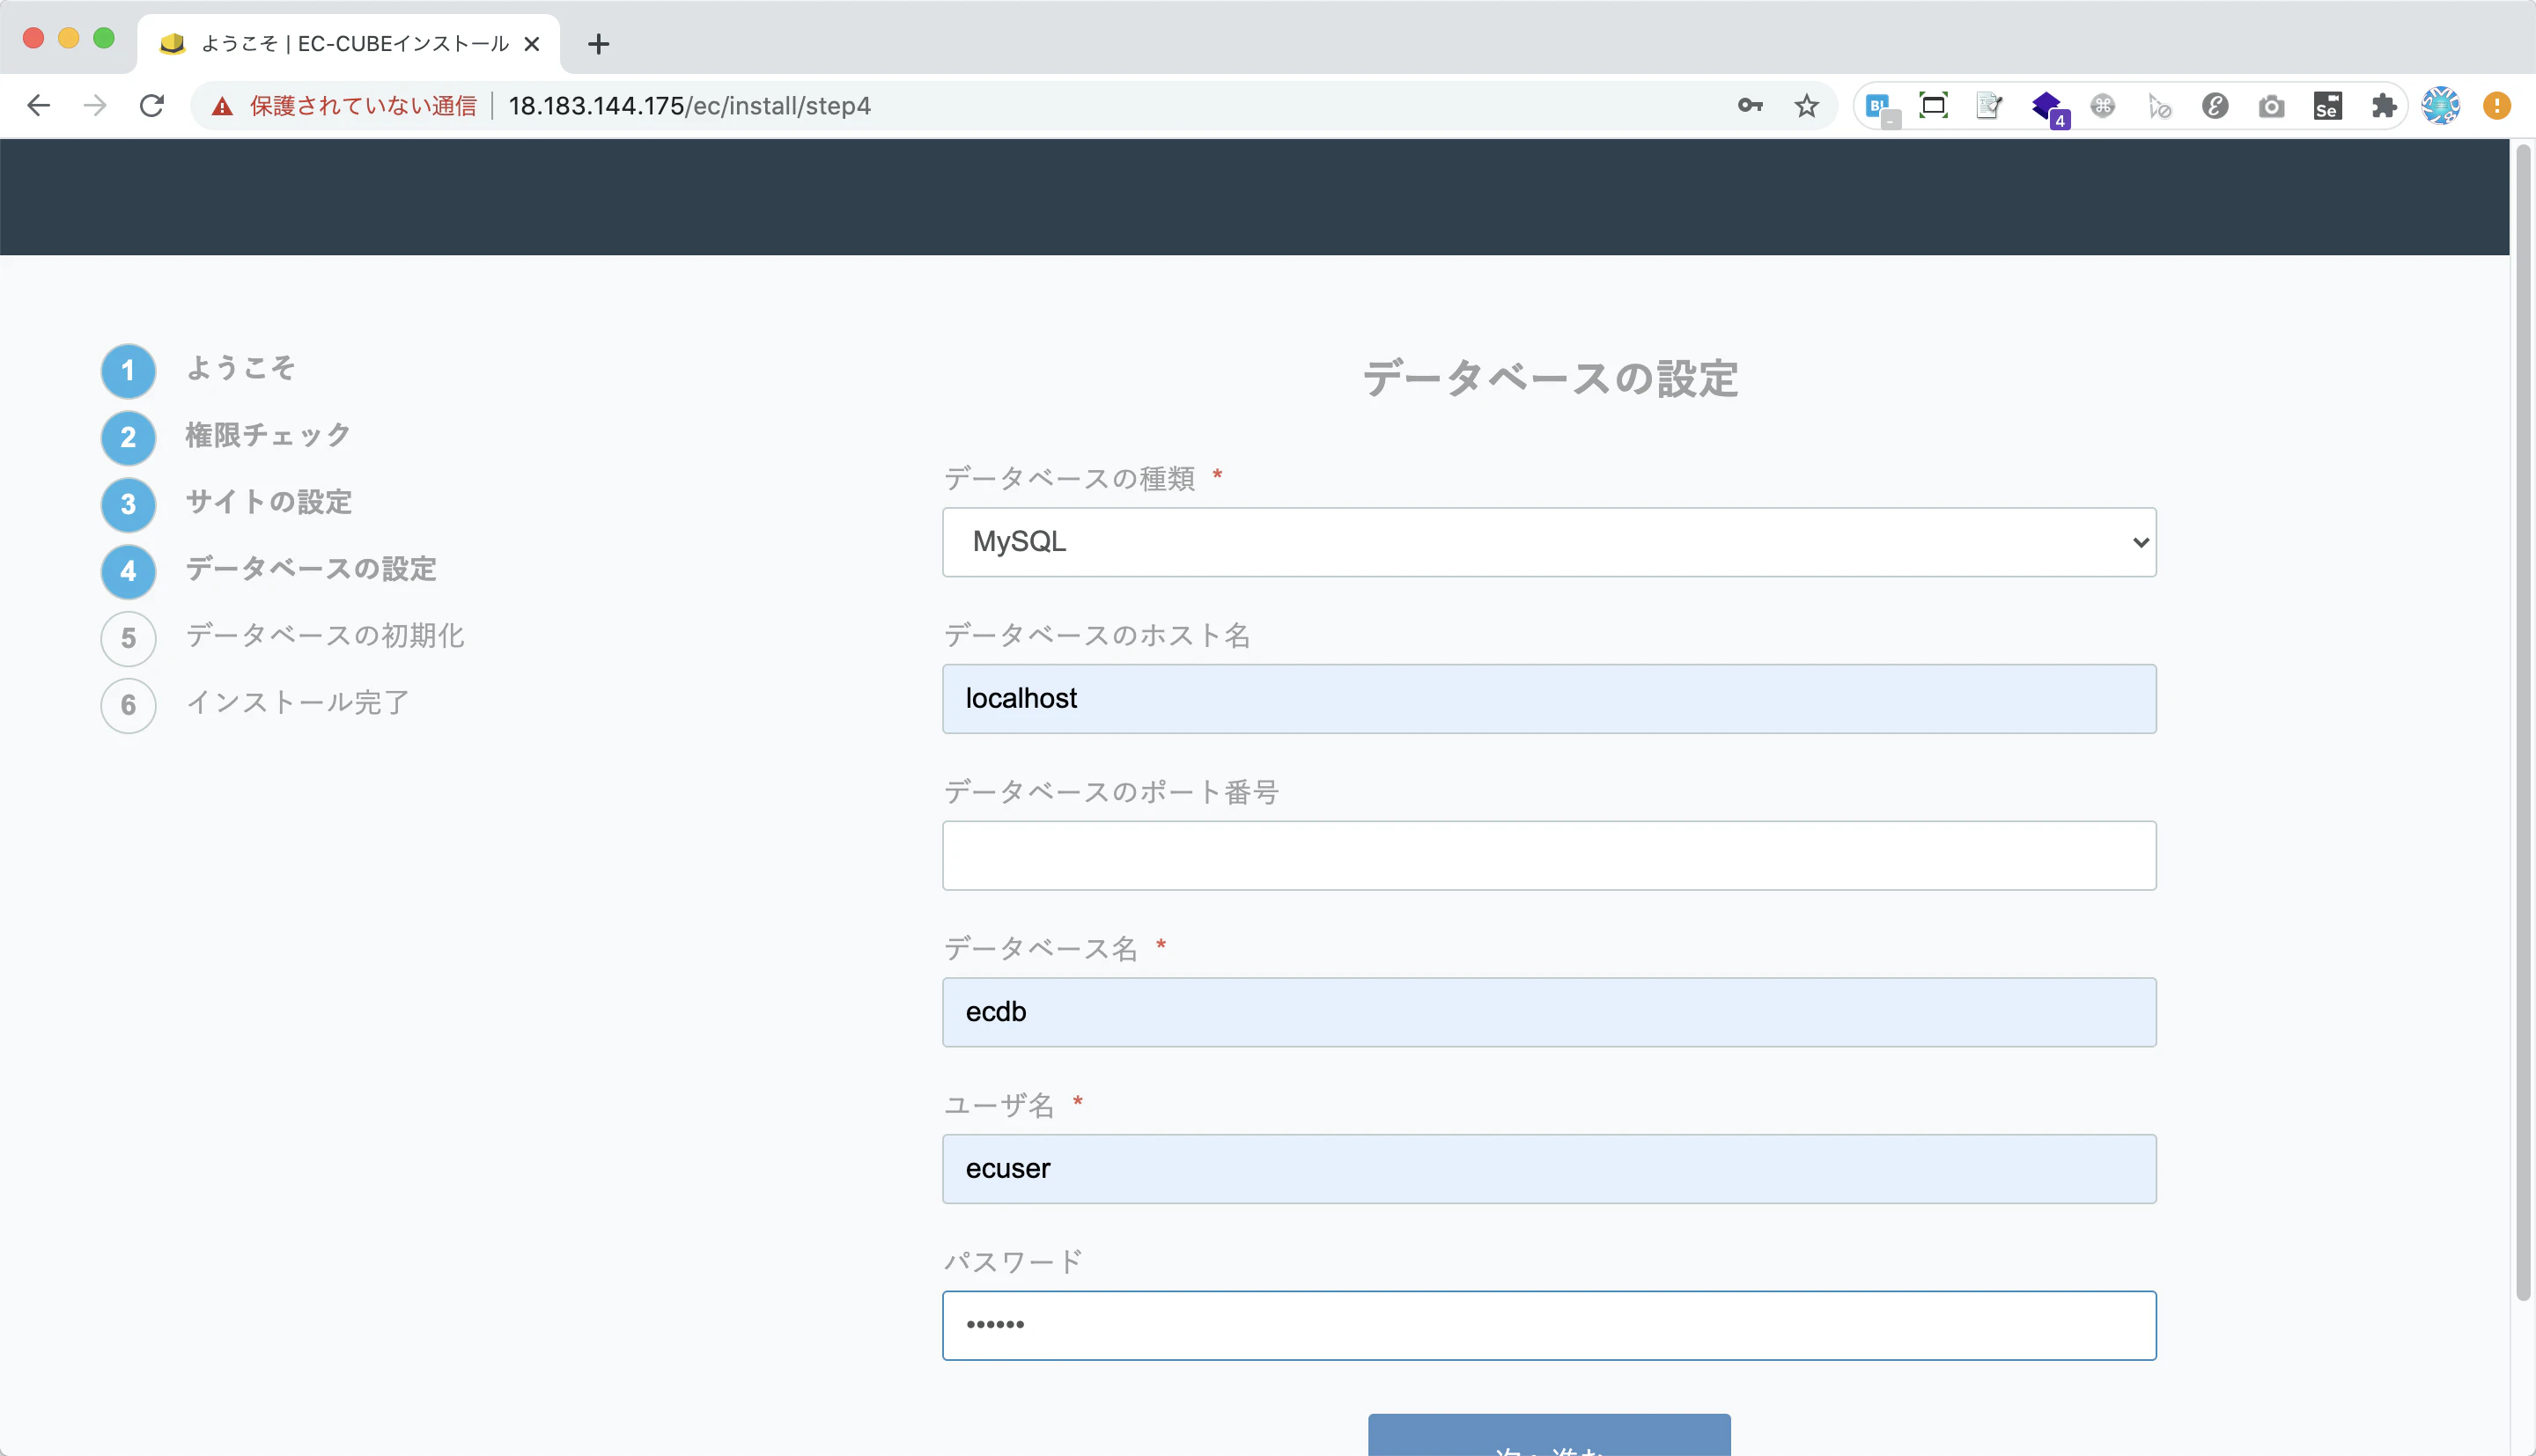Click the browser back arrow
2536x1456 pixels.
coord(38,105)
